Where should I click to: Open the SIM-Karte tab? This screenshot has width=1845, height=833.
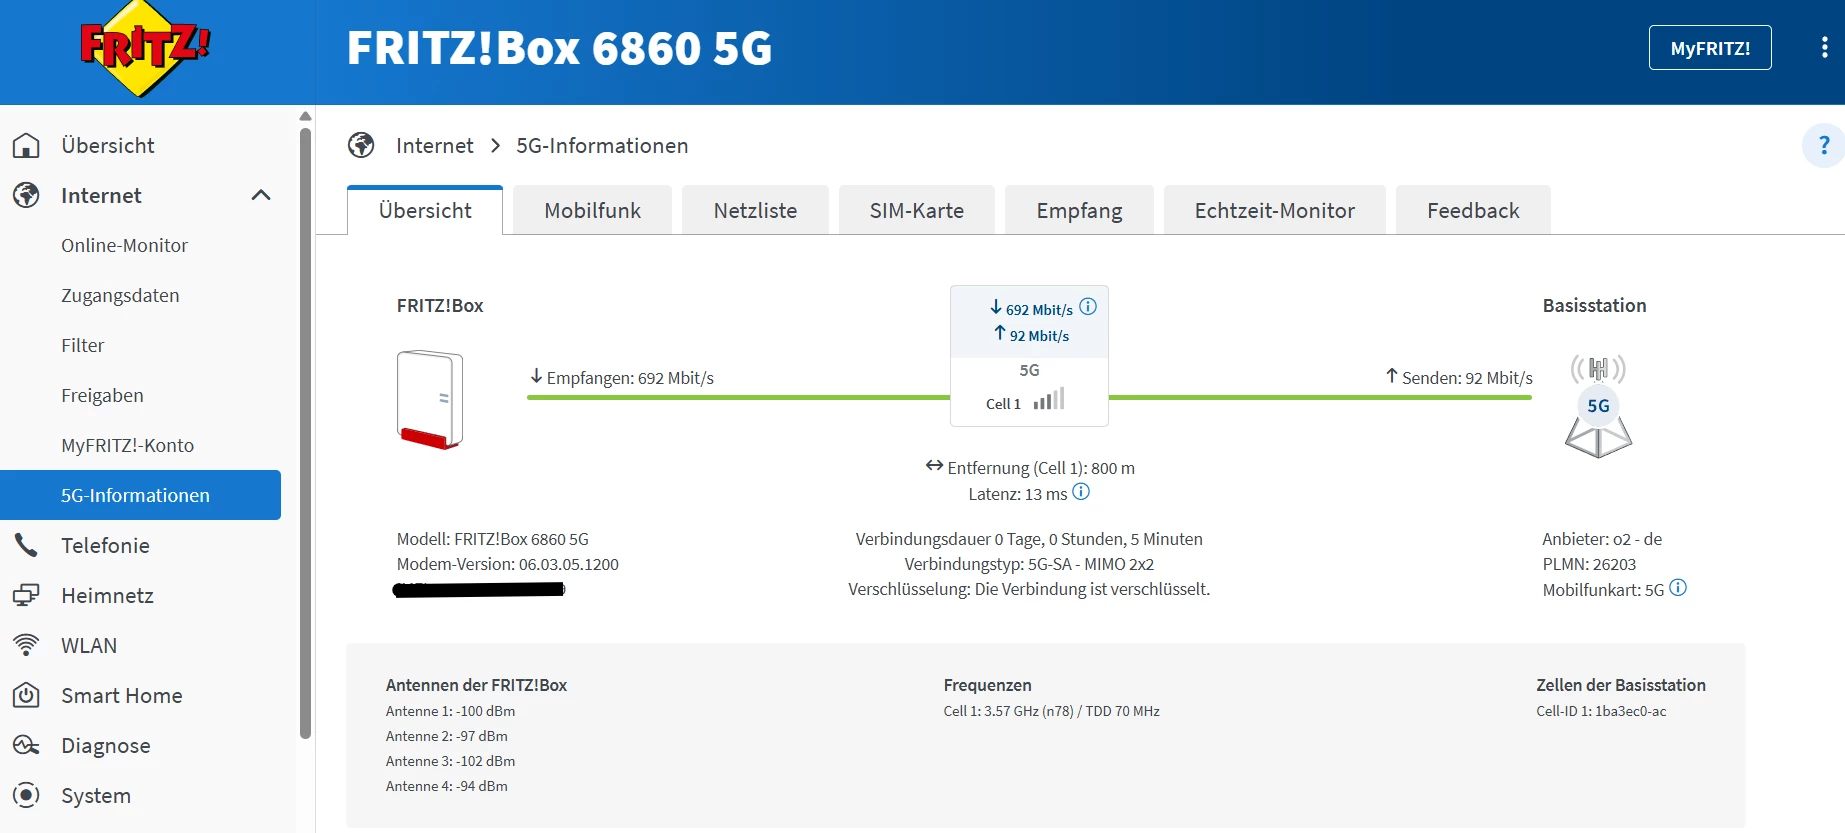(917, 210)
